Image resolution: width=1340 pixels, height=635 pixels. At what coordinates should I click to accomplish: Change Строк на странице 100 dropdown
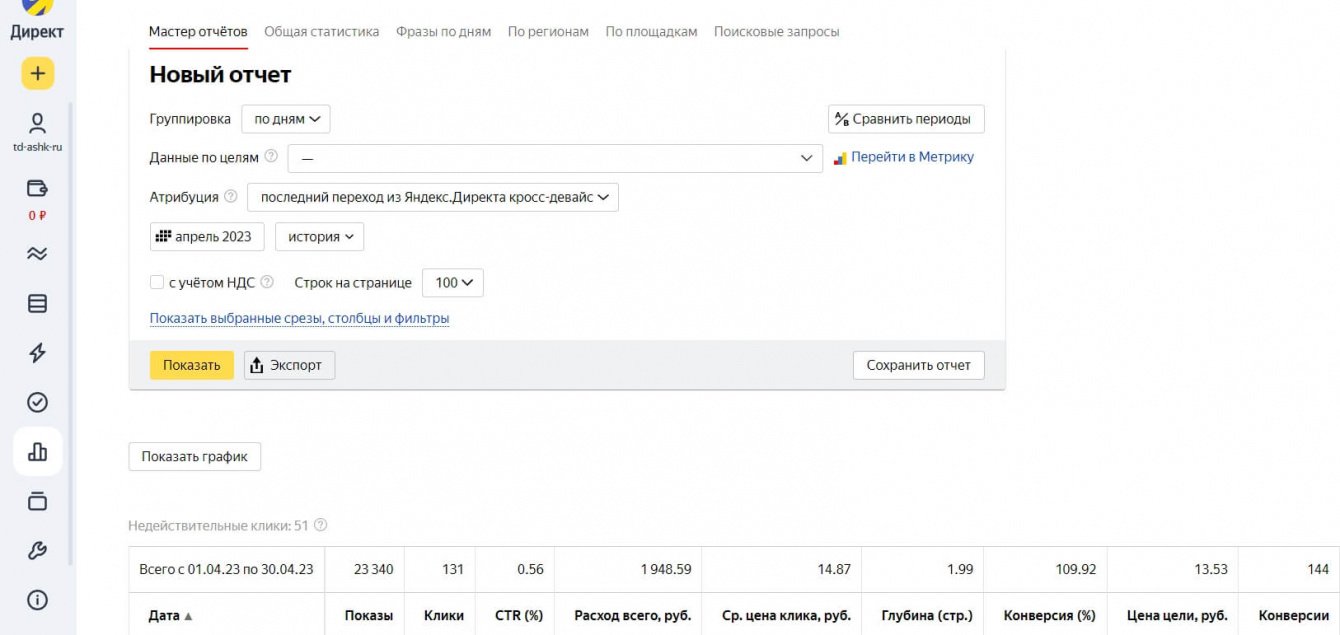click(453, 283)
